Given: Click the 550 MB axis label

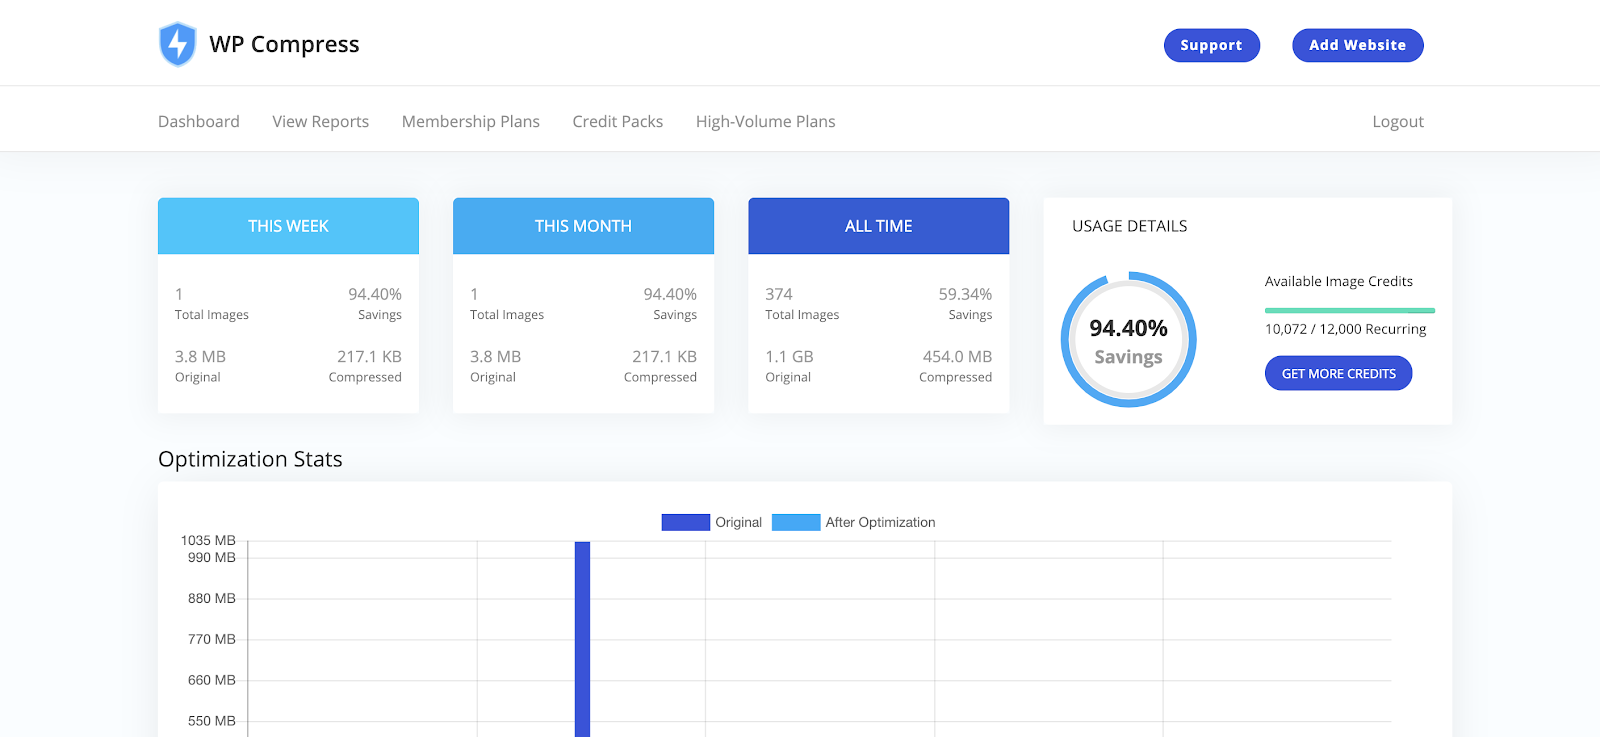Looking at the screenshot, I should coord(212,720).
